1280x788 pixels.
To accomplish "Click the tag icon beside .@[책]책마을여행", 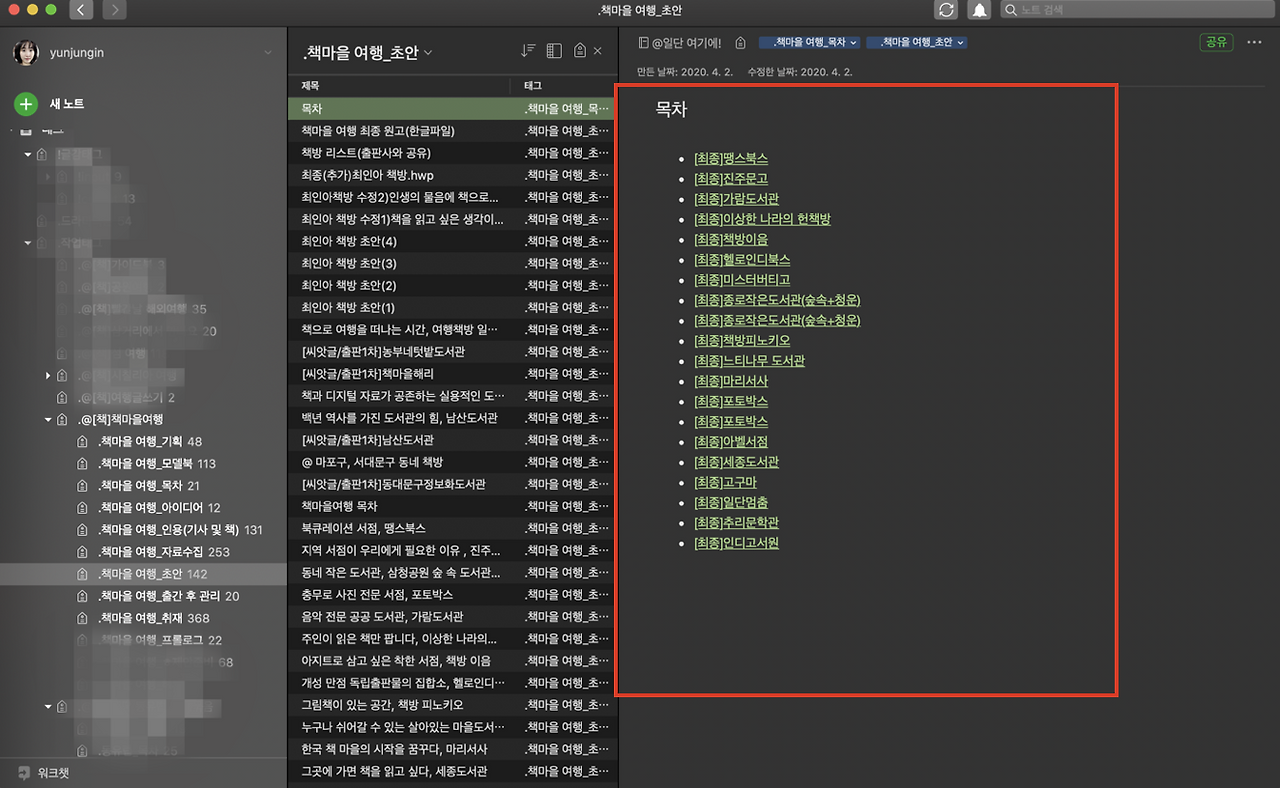I will click(63, 419).
